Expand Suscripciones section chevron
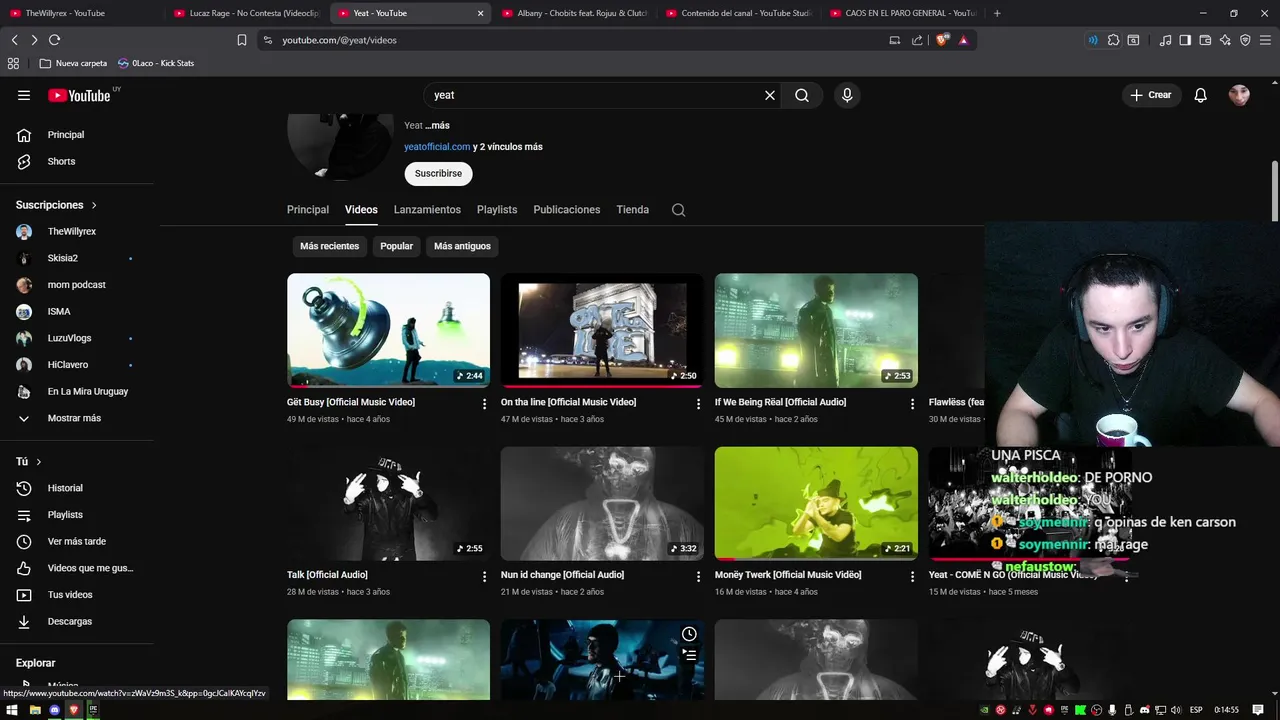 tap(94, 205)
